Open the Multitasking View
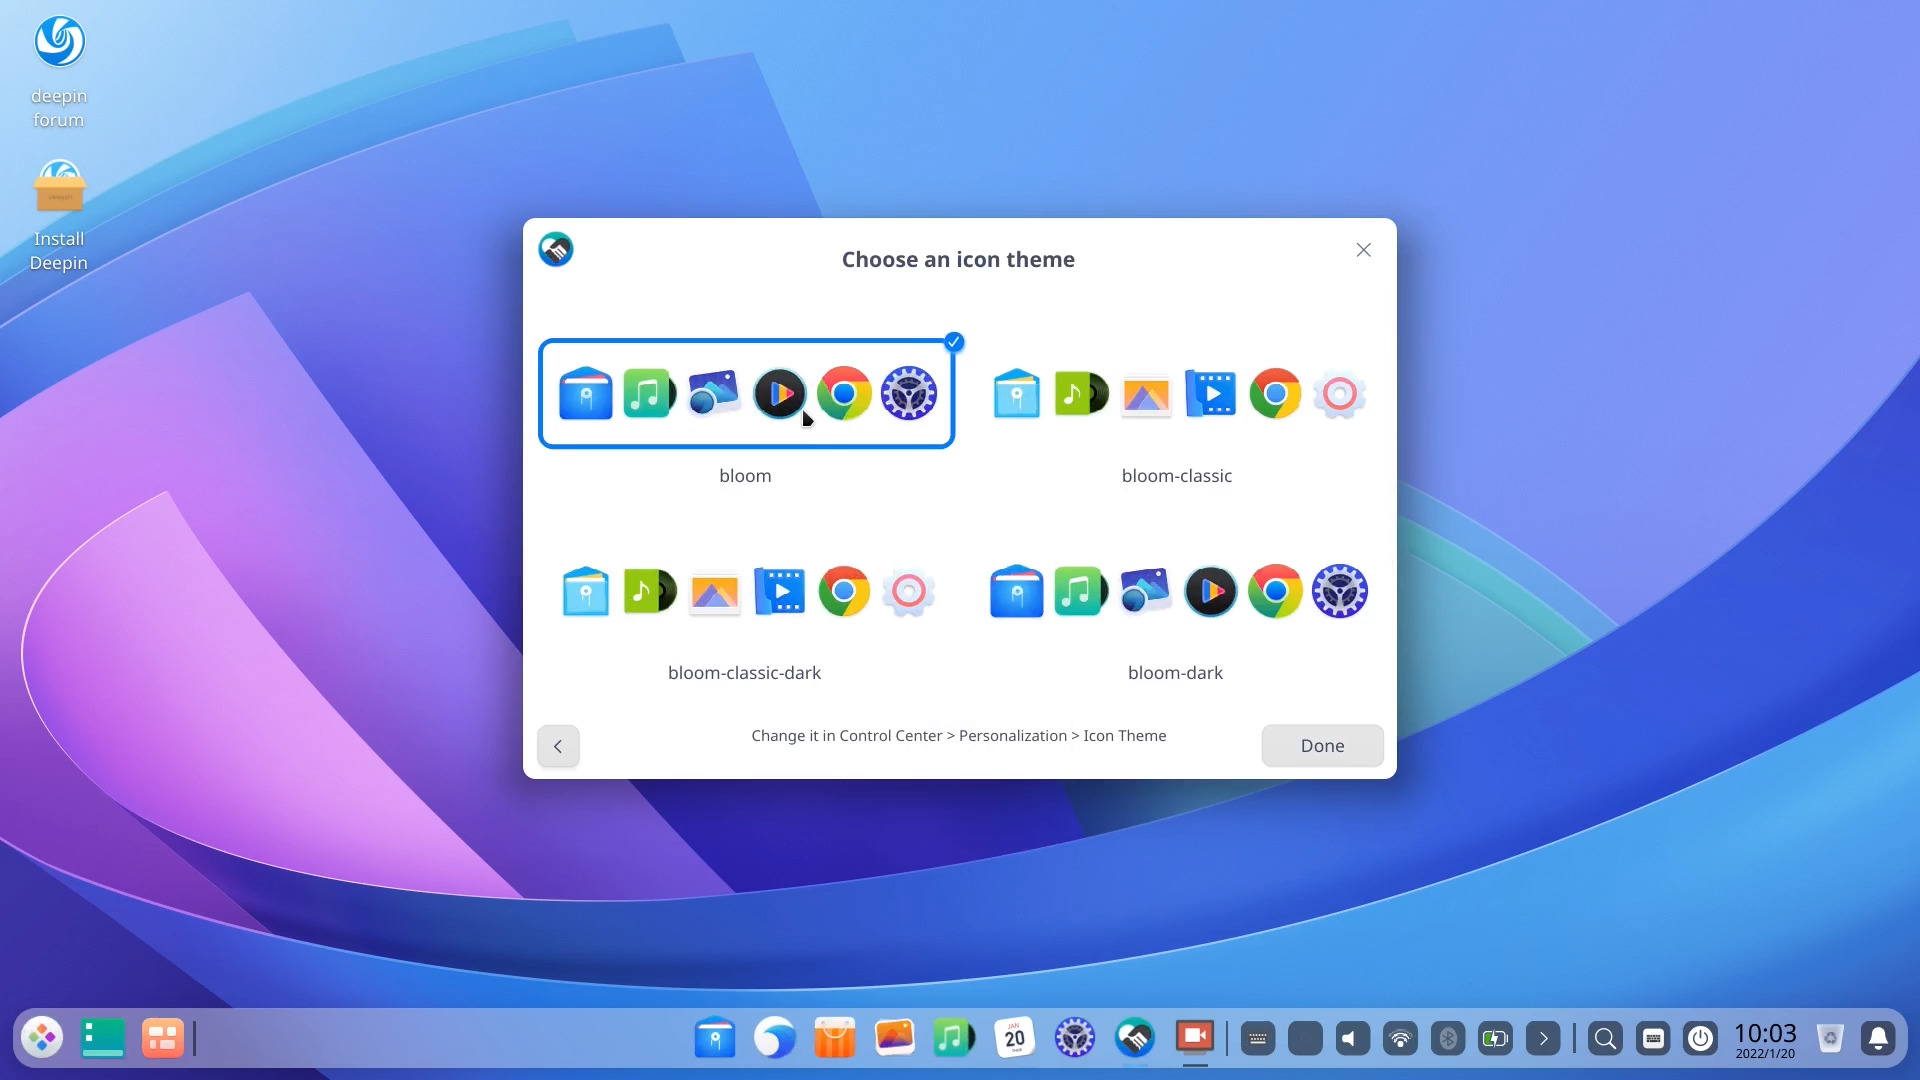1920x1080 pixels. [x=163, y=1038]
